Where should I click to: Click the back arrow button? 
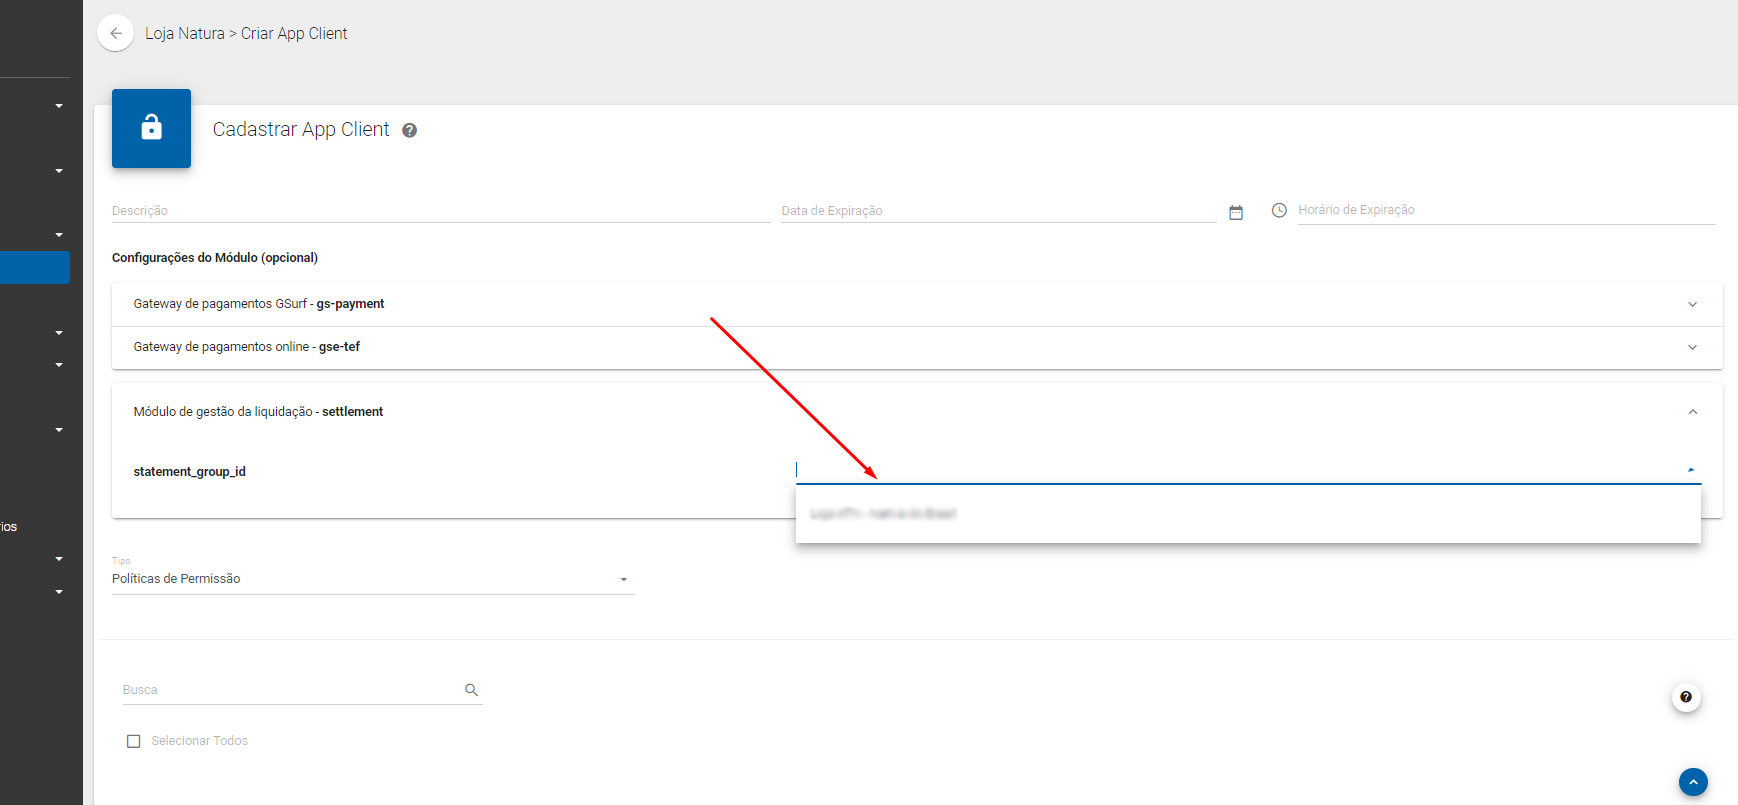[116, 33]
